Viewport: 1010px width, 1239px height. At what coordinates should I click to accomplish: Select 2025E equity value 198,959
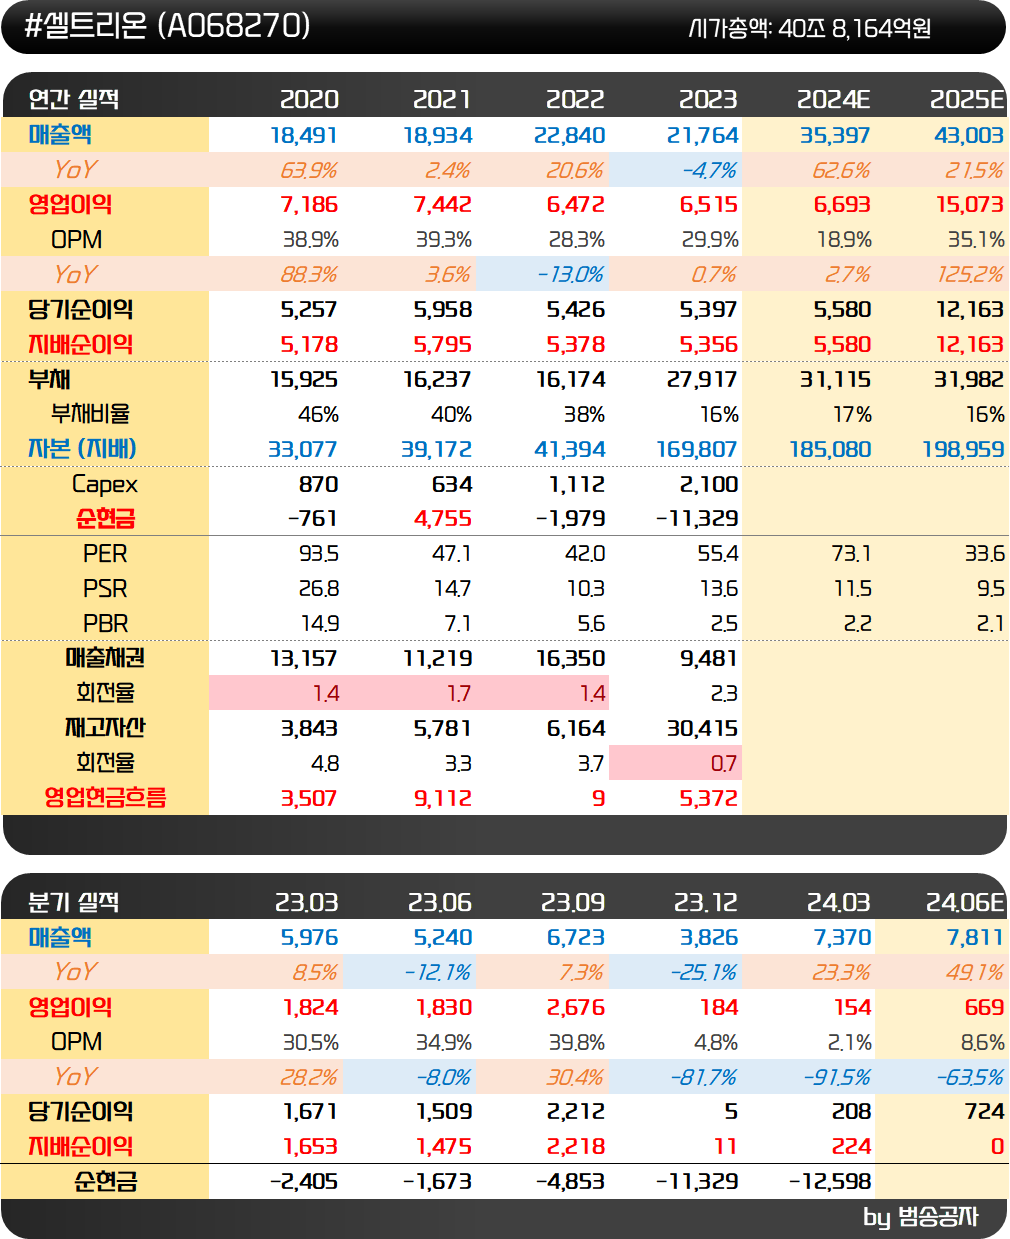coord(963,449)
